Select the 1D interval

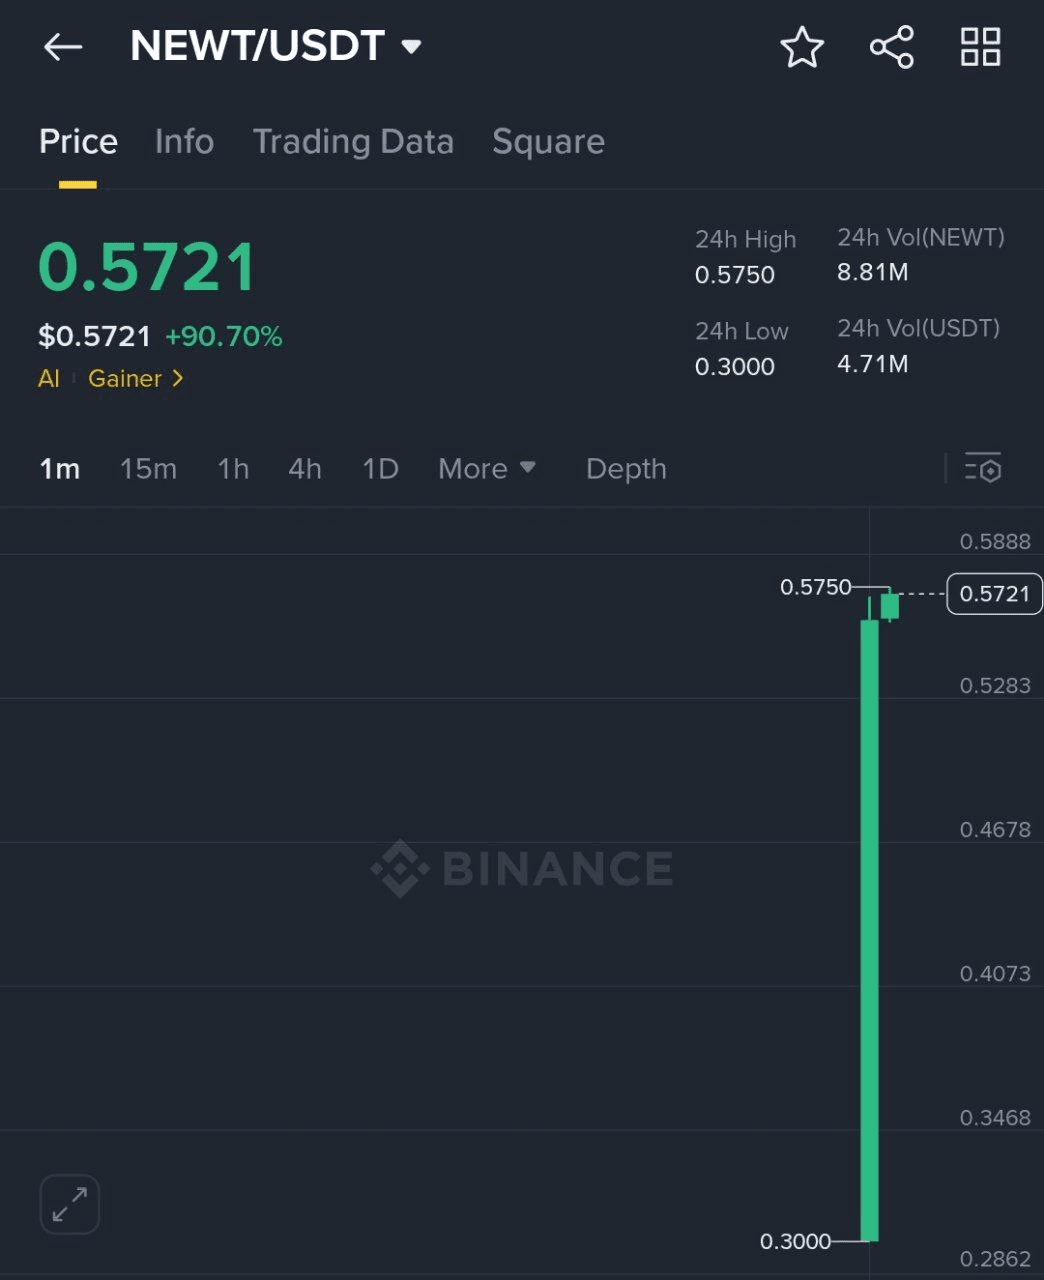point(380,468)
